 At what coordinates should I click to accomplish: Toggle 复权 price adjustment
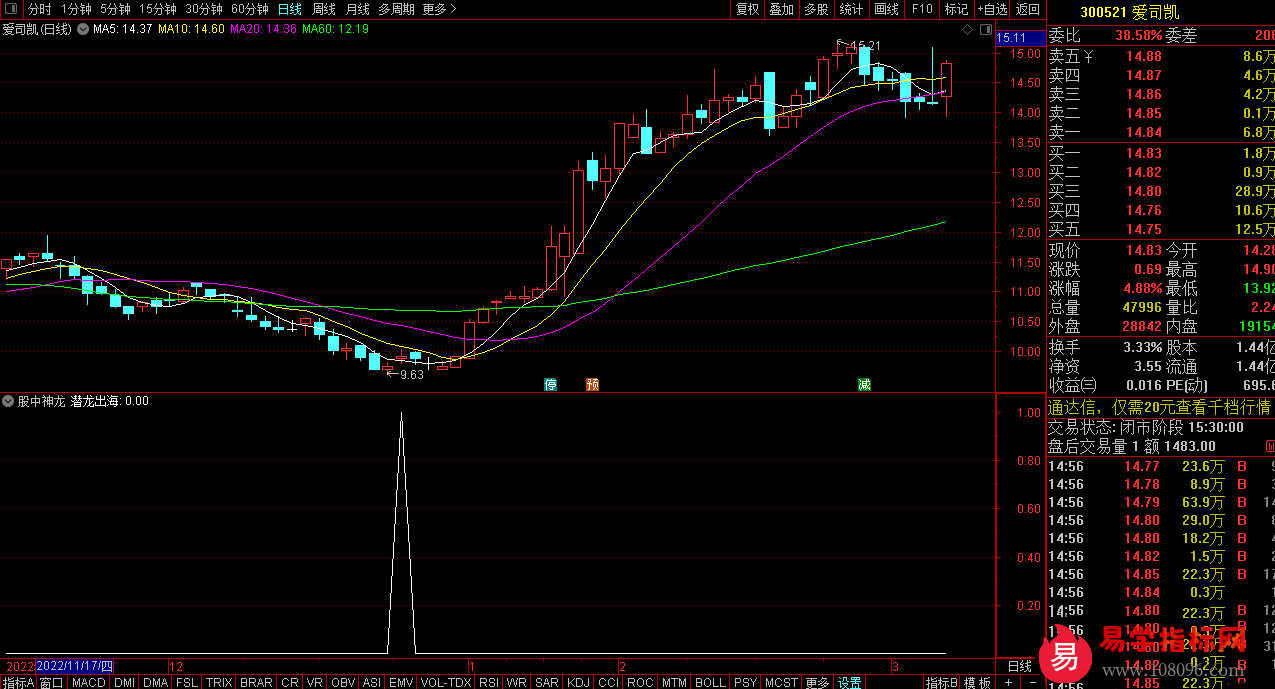click(x=747, y=9)
